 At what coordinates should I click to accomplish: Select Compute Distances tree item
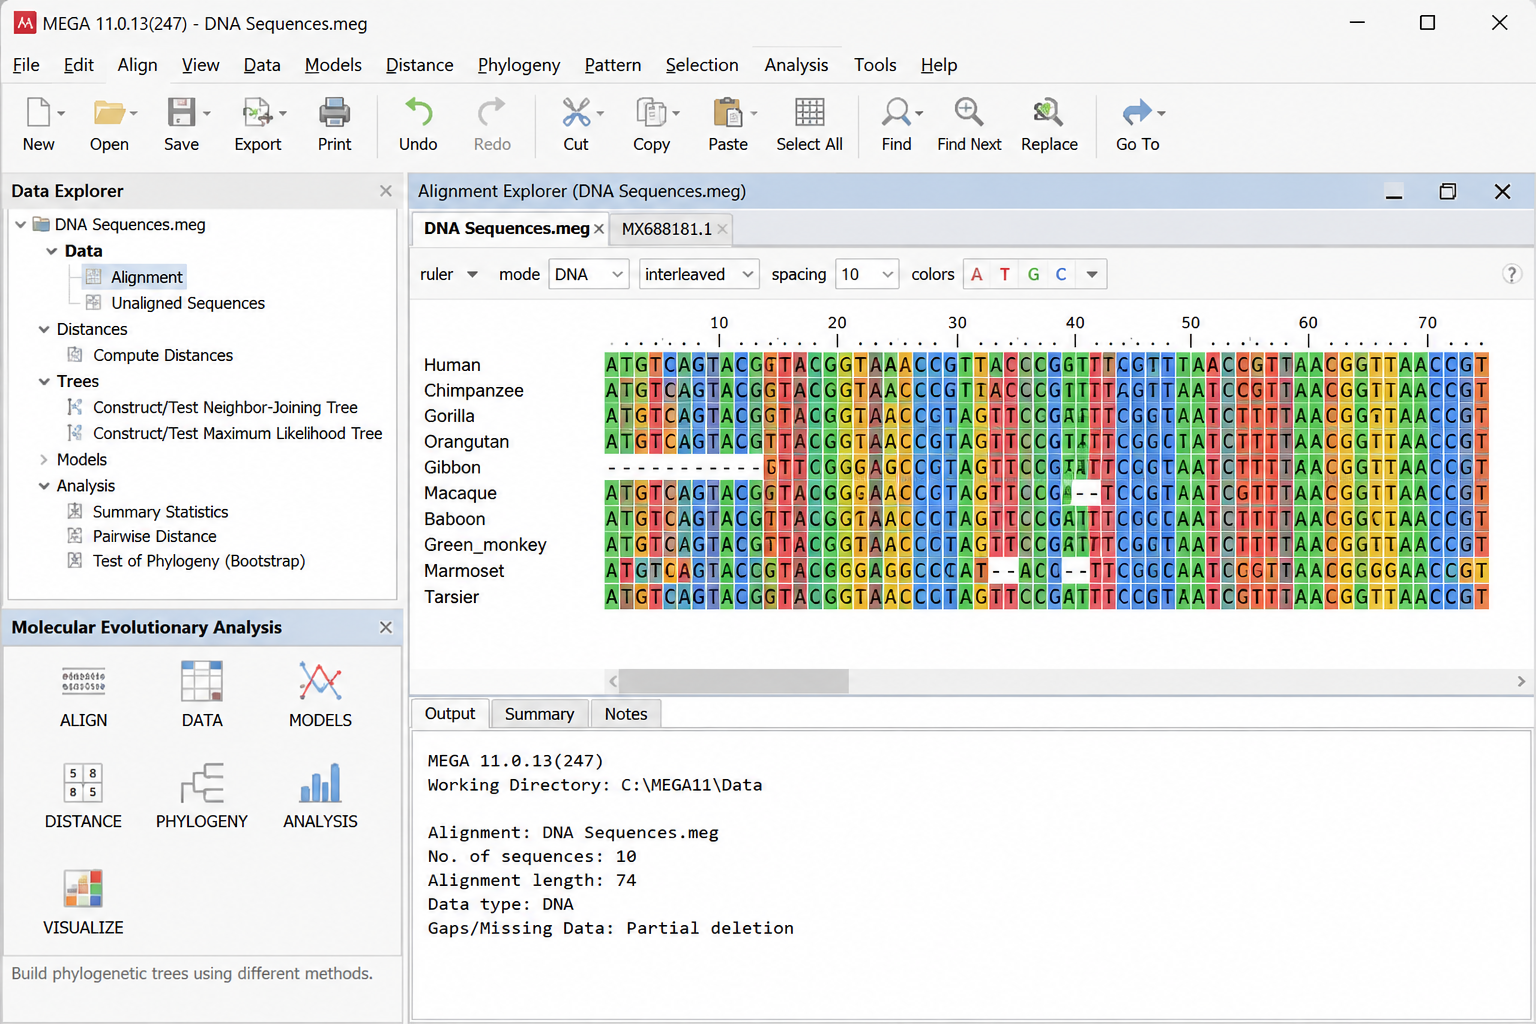pos(163,355)
